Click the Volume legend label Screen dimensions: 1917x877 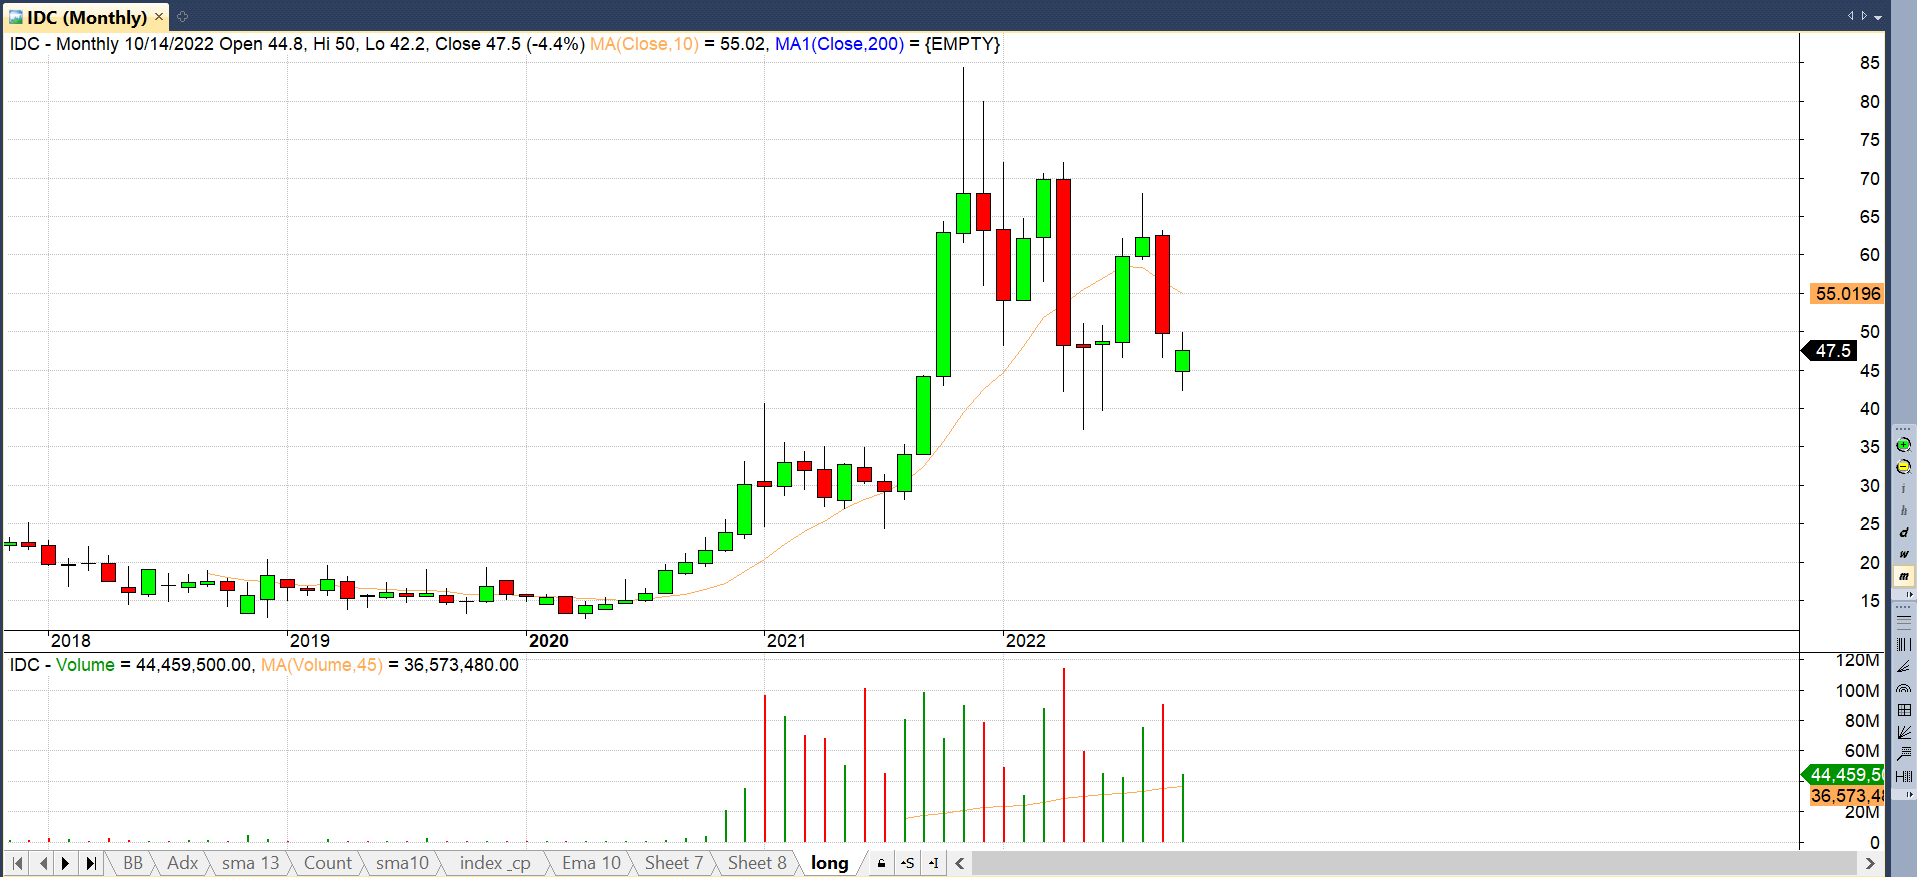click(85, 665)
